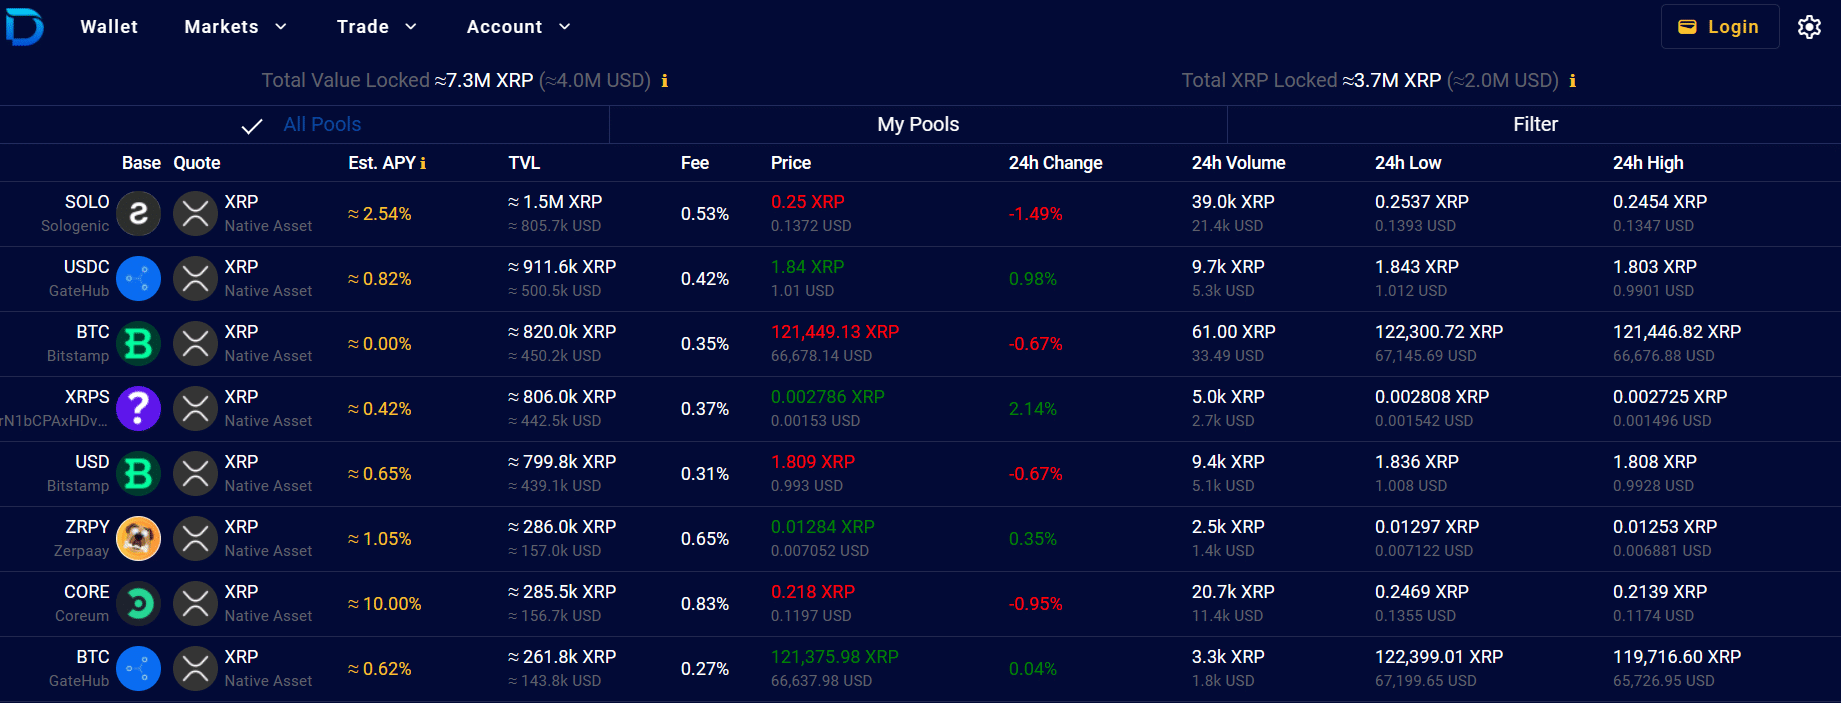Viewport: 1841px width, 703px height.
Task: Expand the Trade dropdown menu
Action: pyautogui.click(x=376, y=27)
